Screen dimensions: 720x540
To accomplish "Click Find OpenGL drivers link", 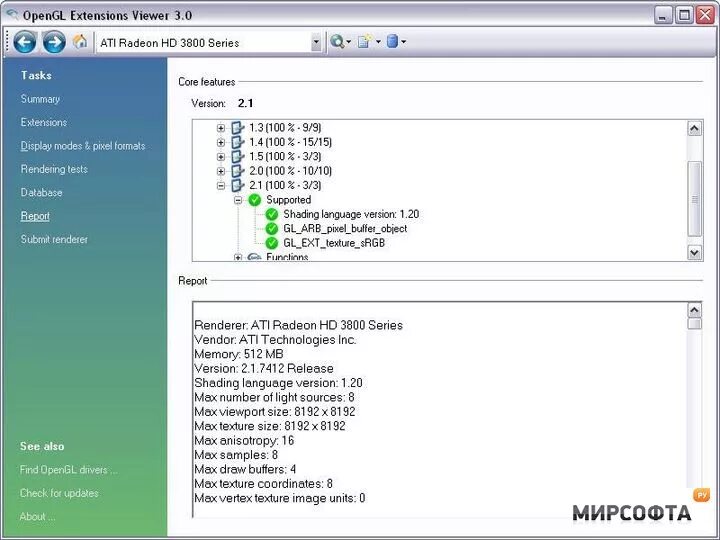I will (68, 470).
